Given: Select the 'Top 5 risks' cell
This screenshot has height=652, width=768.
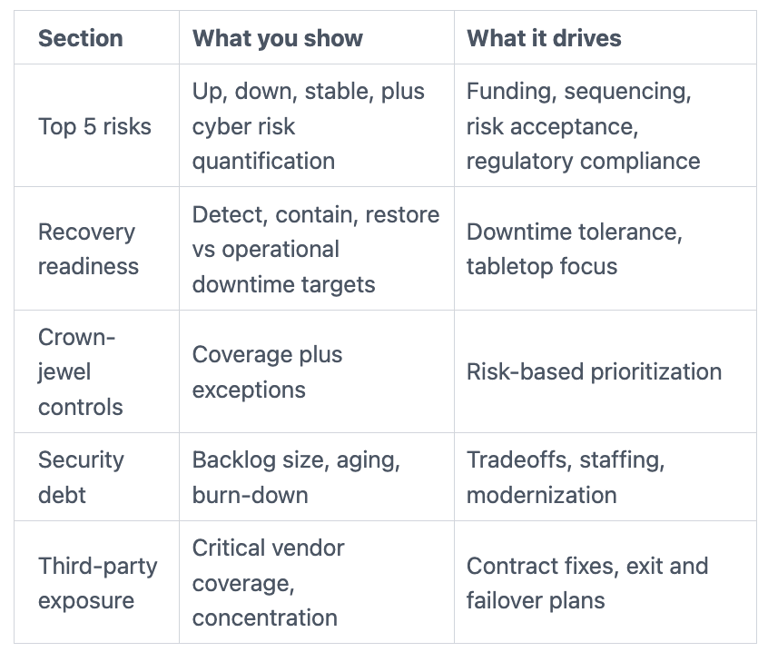Looking at the screenshot, I should [95, 126].
